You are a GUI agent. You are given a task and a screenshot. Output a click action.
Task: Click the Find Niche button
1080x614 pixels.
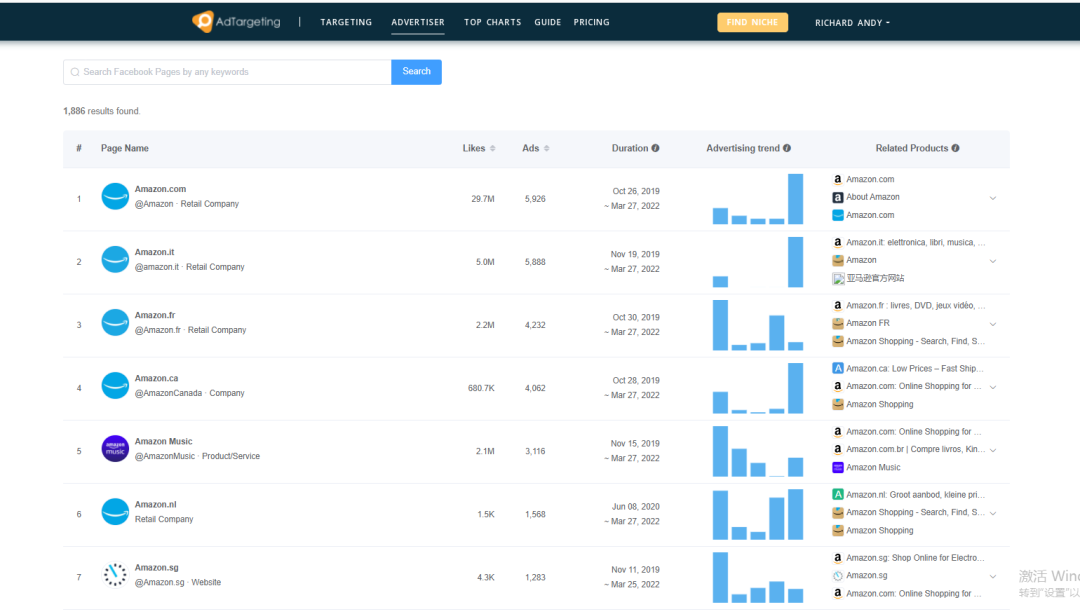[x=752, y=22]
